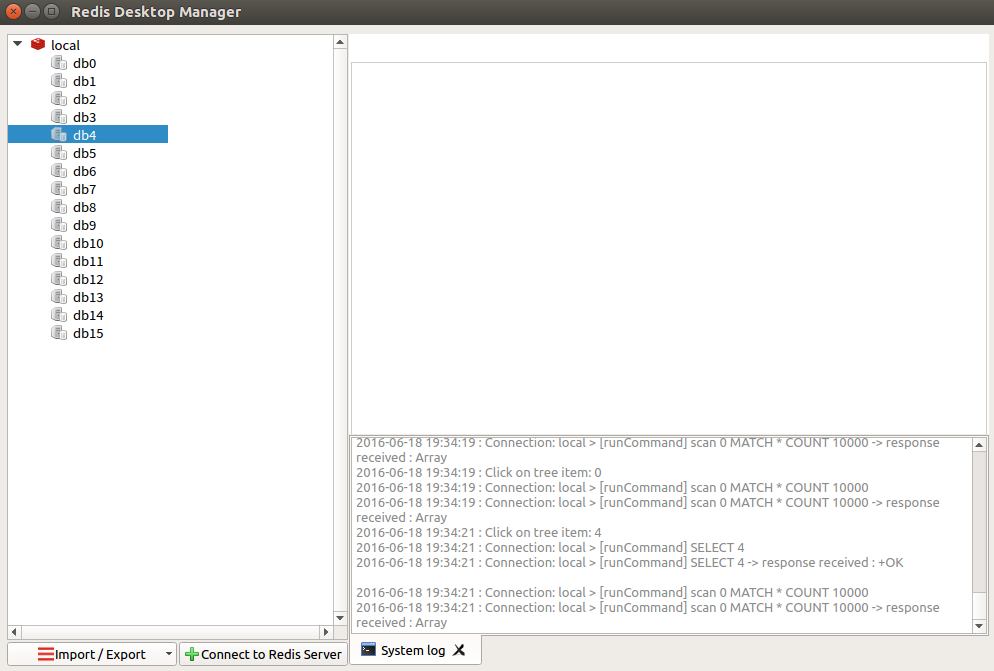Select the db0 tree item text
Viewport: 994px width, 671px height.
click(x=84, y=63)
